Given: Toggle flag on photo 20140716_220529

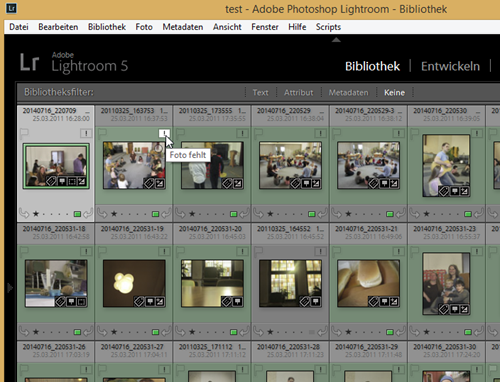Looking at the screenshot, I should point(258,133).
